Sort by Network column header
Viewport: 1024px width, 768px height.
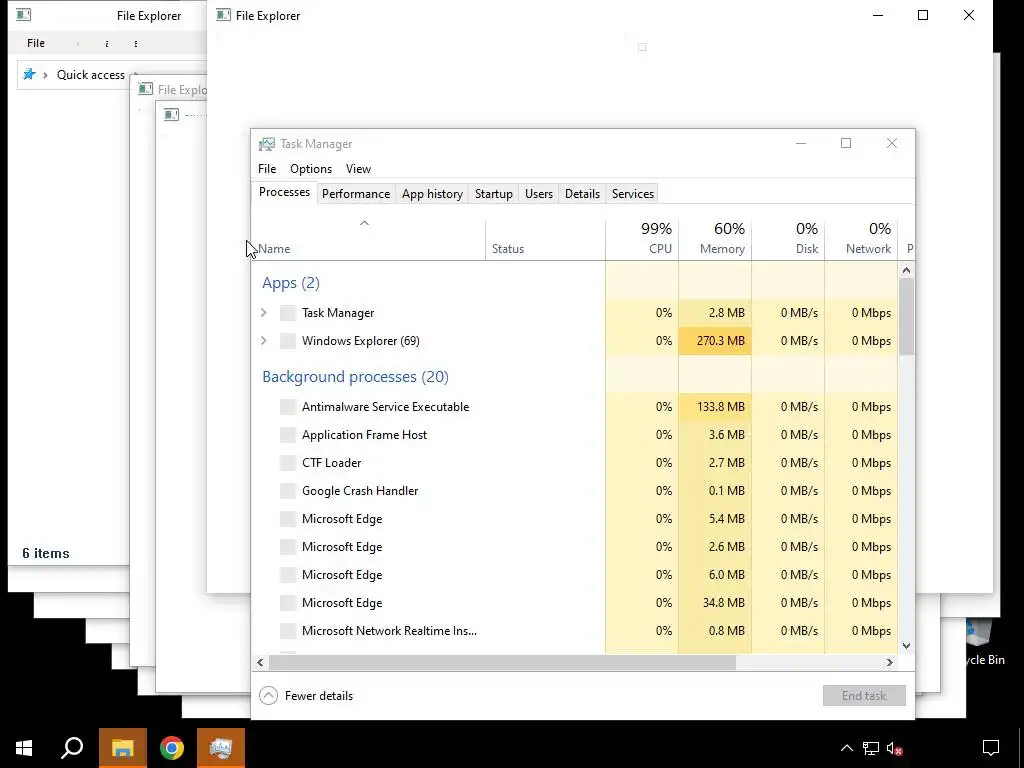[x=861, y=240]
